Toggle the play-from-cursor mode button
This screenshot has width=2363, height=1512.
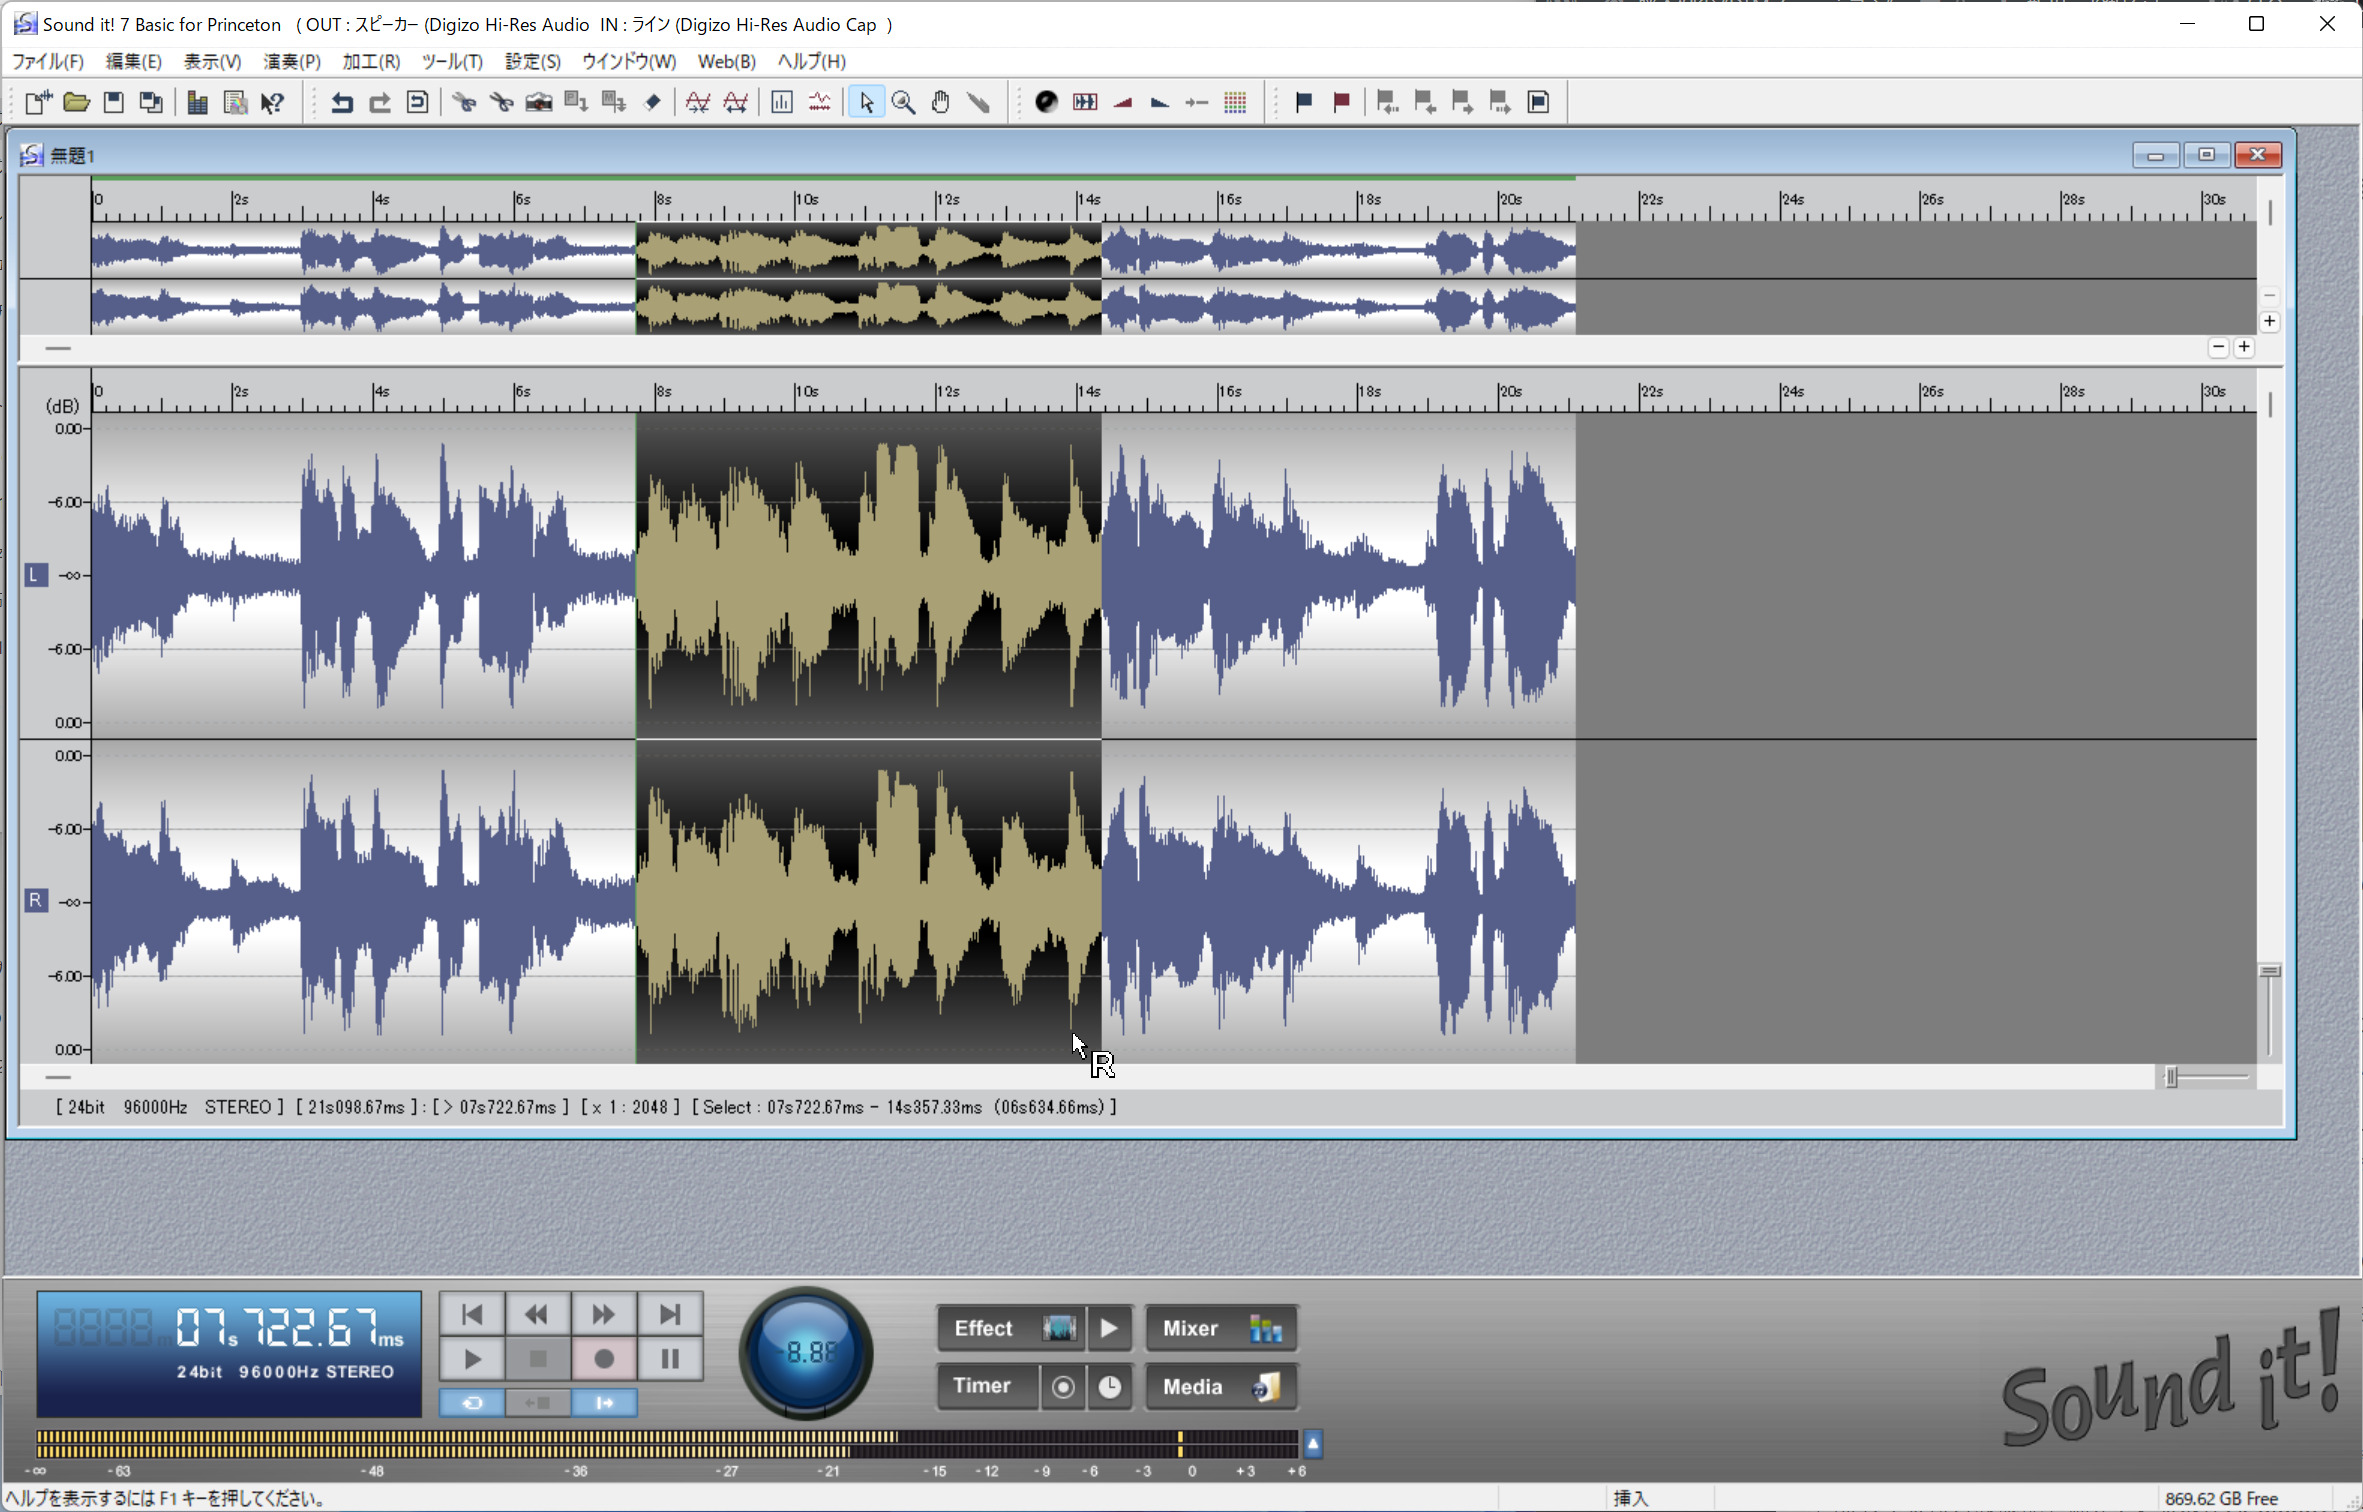(604, 1403)
